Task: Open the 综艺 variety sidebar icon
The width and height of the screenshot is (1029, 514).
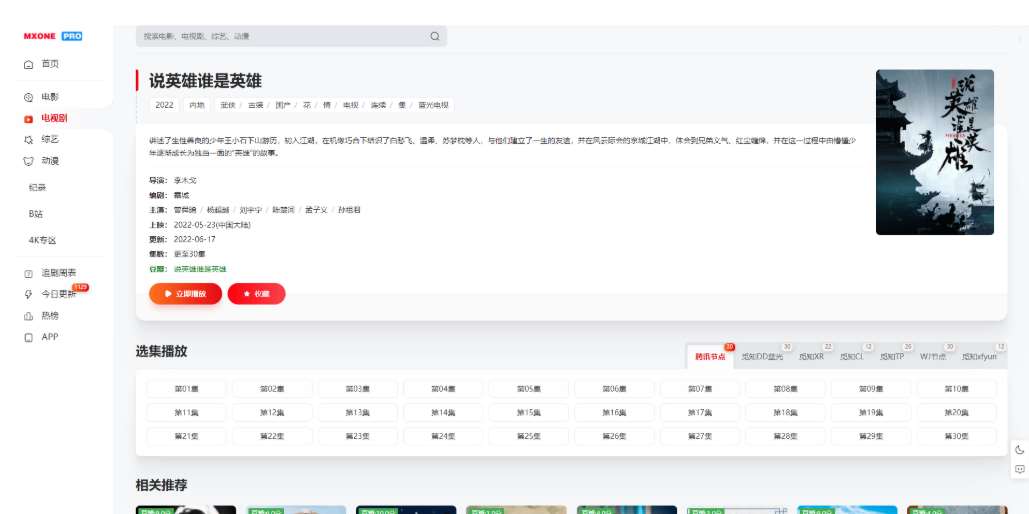Action: click(x=28, y=140)
